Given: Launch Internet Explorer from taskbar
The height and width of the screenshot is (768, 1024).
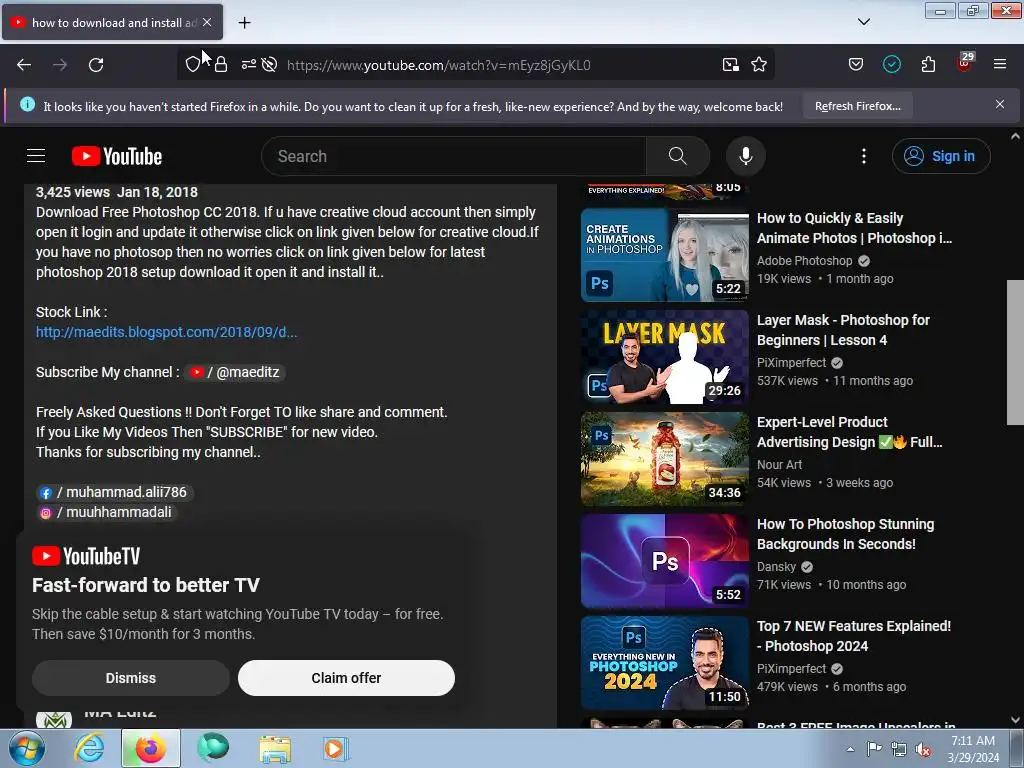Looking at the screenshot, I should [89, 748].
